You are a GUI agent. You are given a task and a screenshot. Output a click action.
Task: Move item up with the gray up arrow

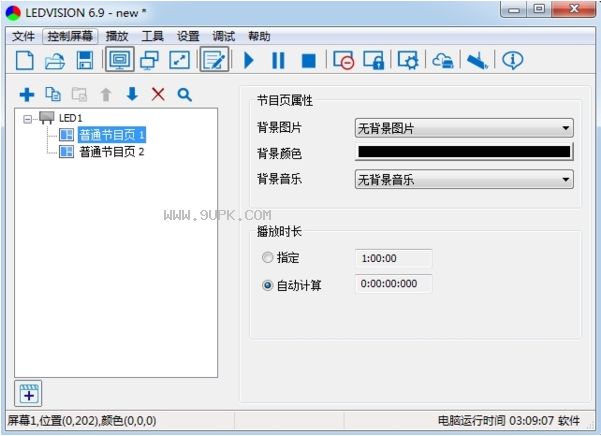tap(106, 94)
